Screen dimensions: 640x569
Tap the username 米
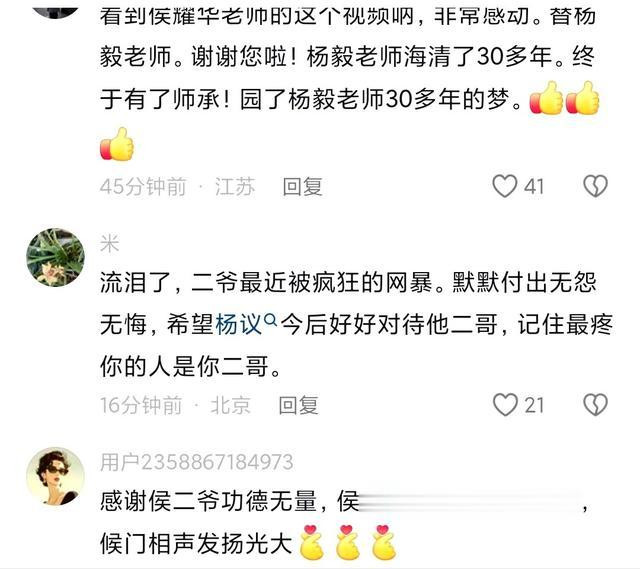click(x=109, y=244)
